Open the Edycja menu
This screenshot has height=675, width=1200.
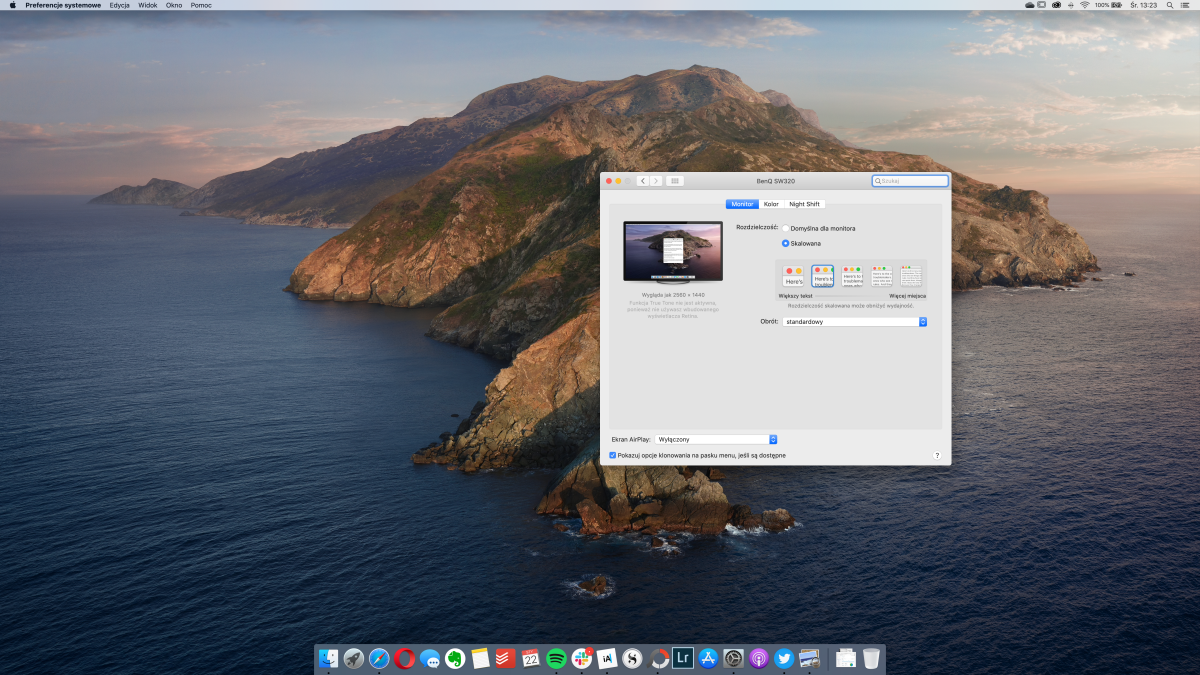click(x=120, y=5)
